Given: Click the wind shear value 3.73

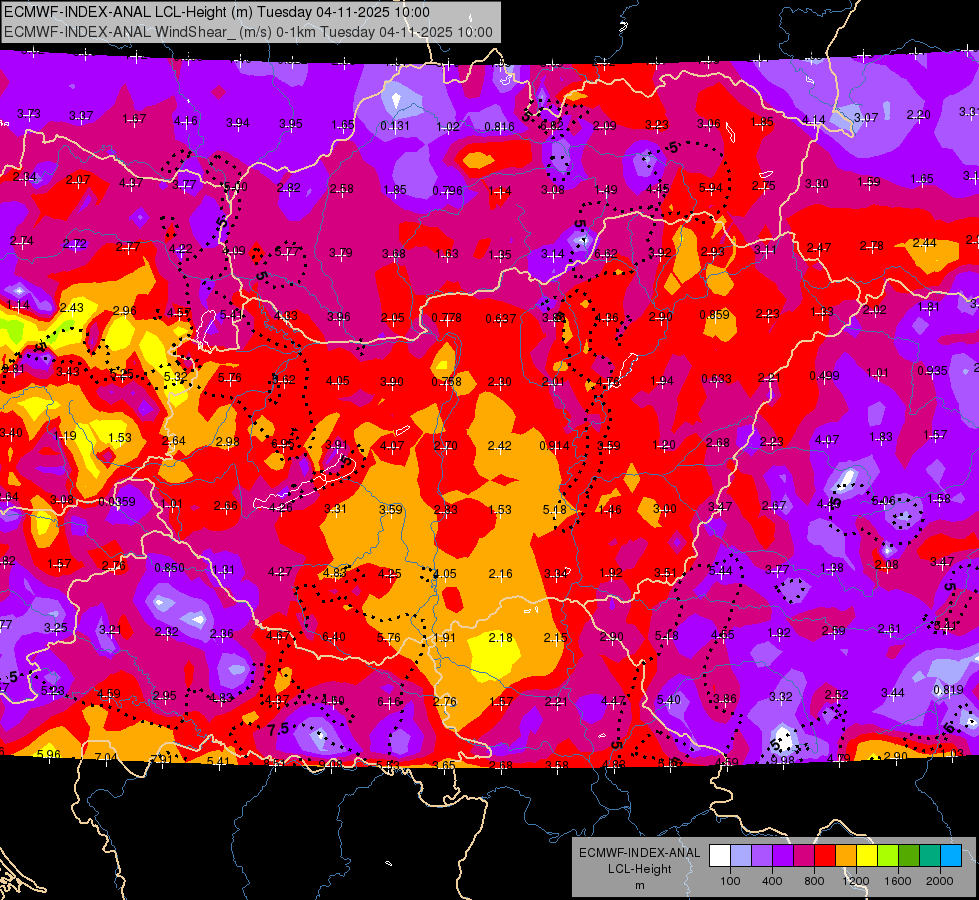Looking at the screenshot, I should coord(29,114).
